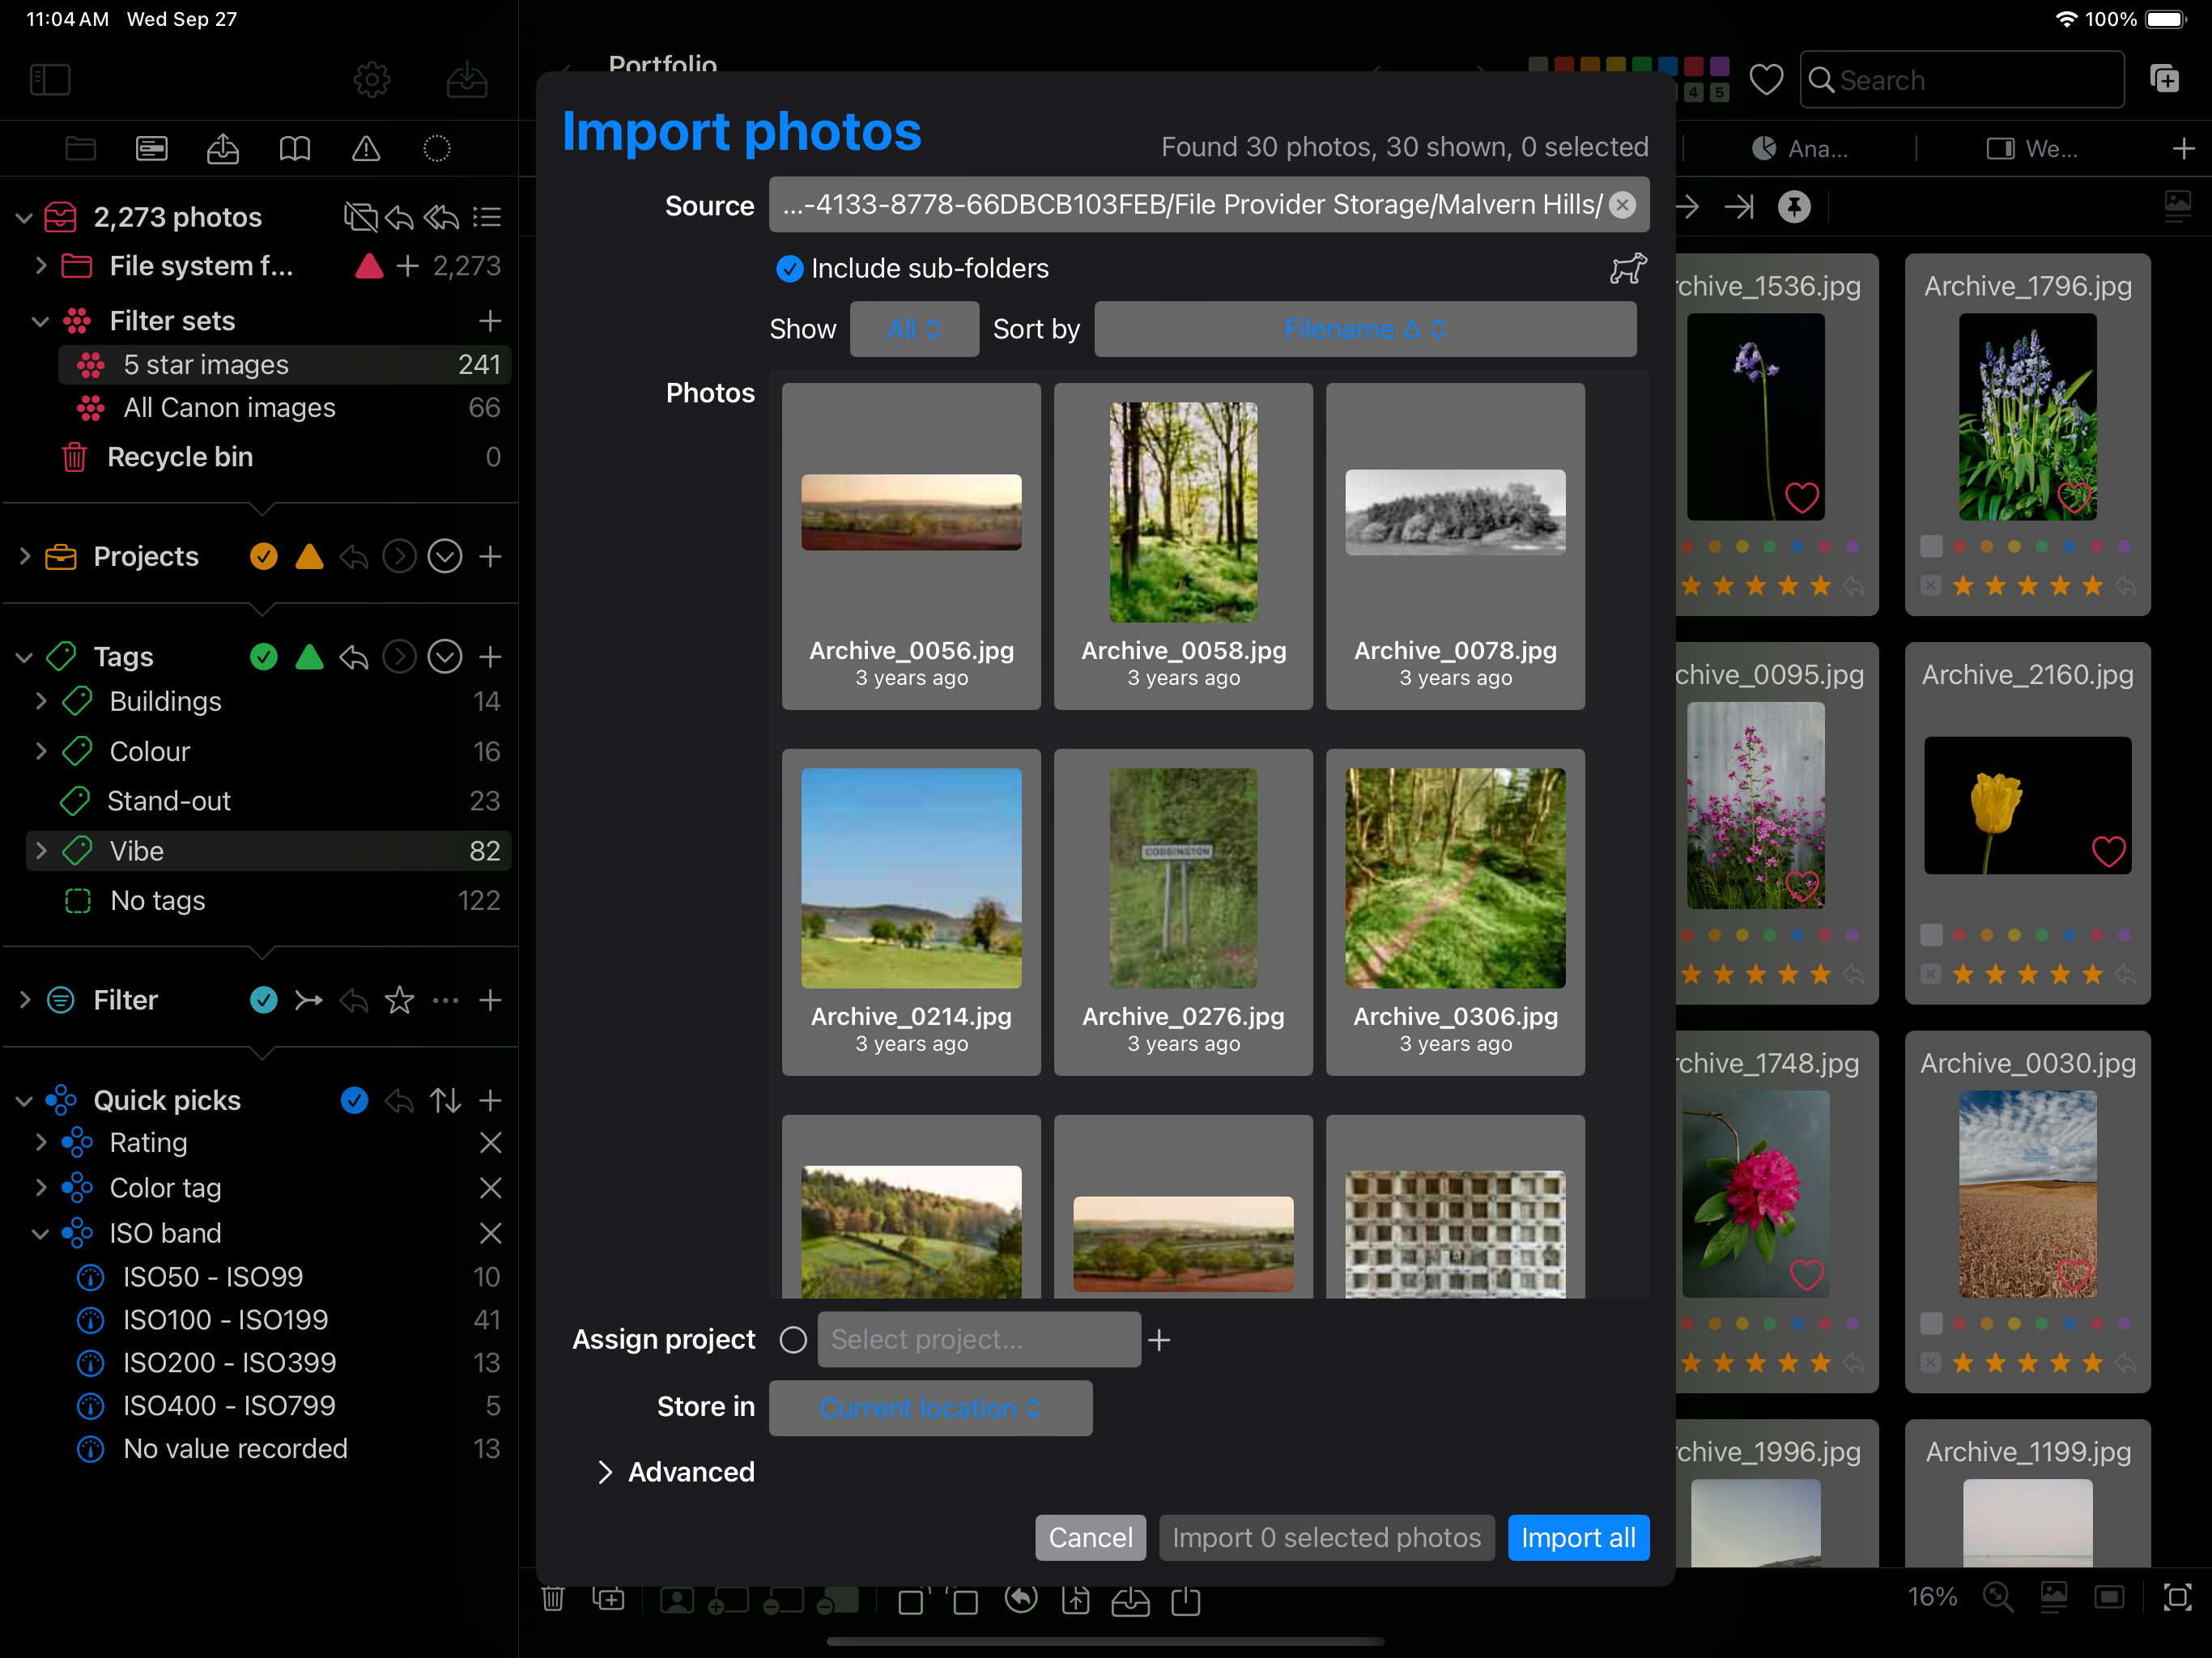The image size is (2212, 1658).
Task: Collapse the Filter sets group
Action: pos(40,321)
